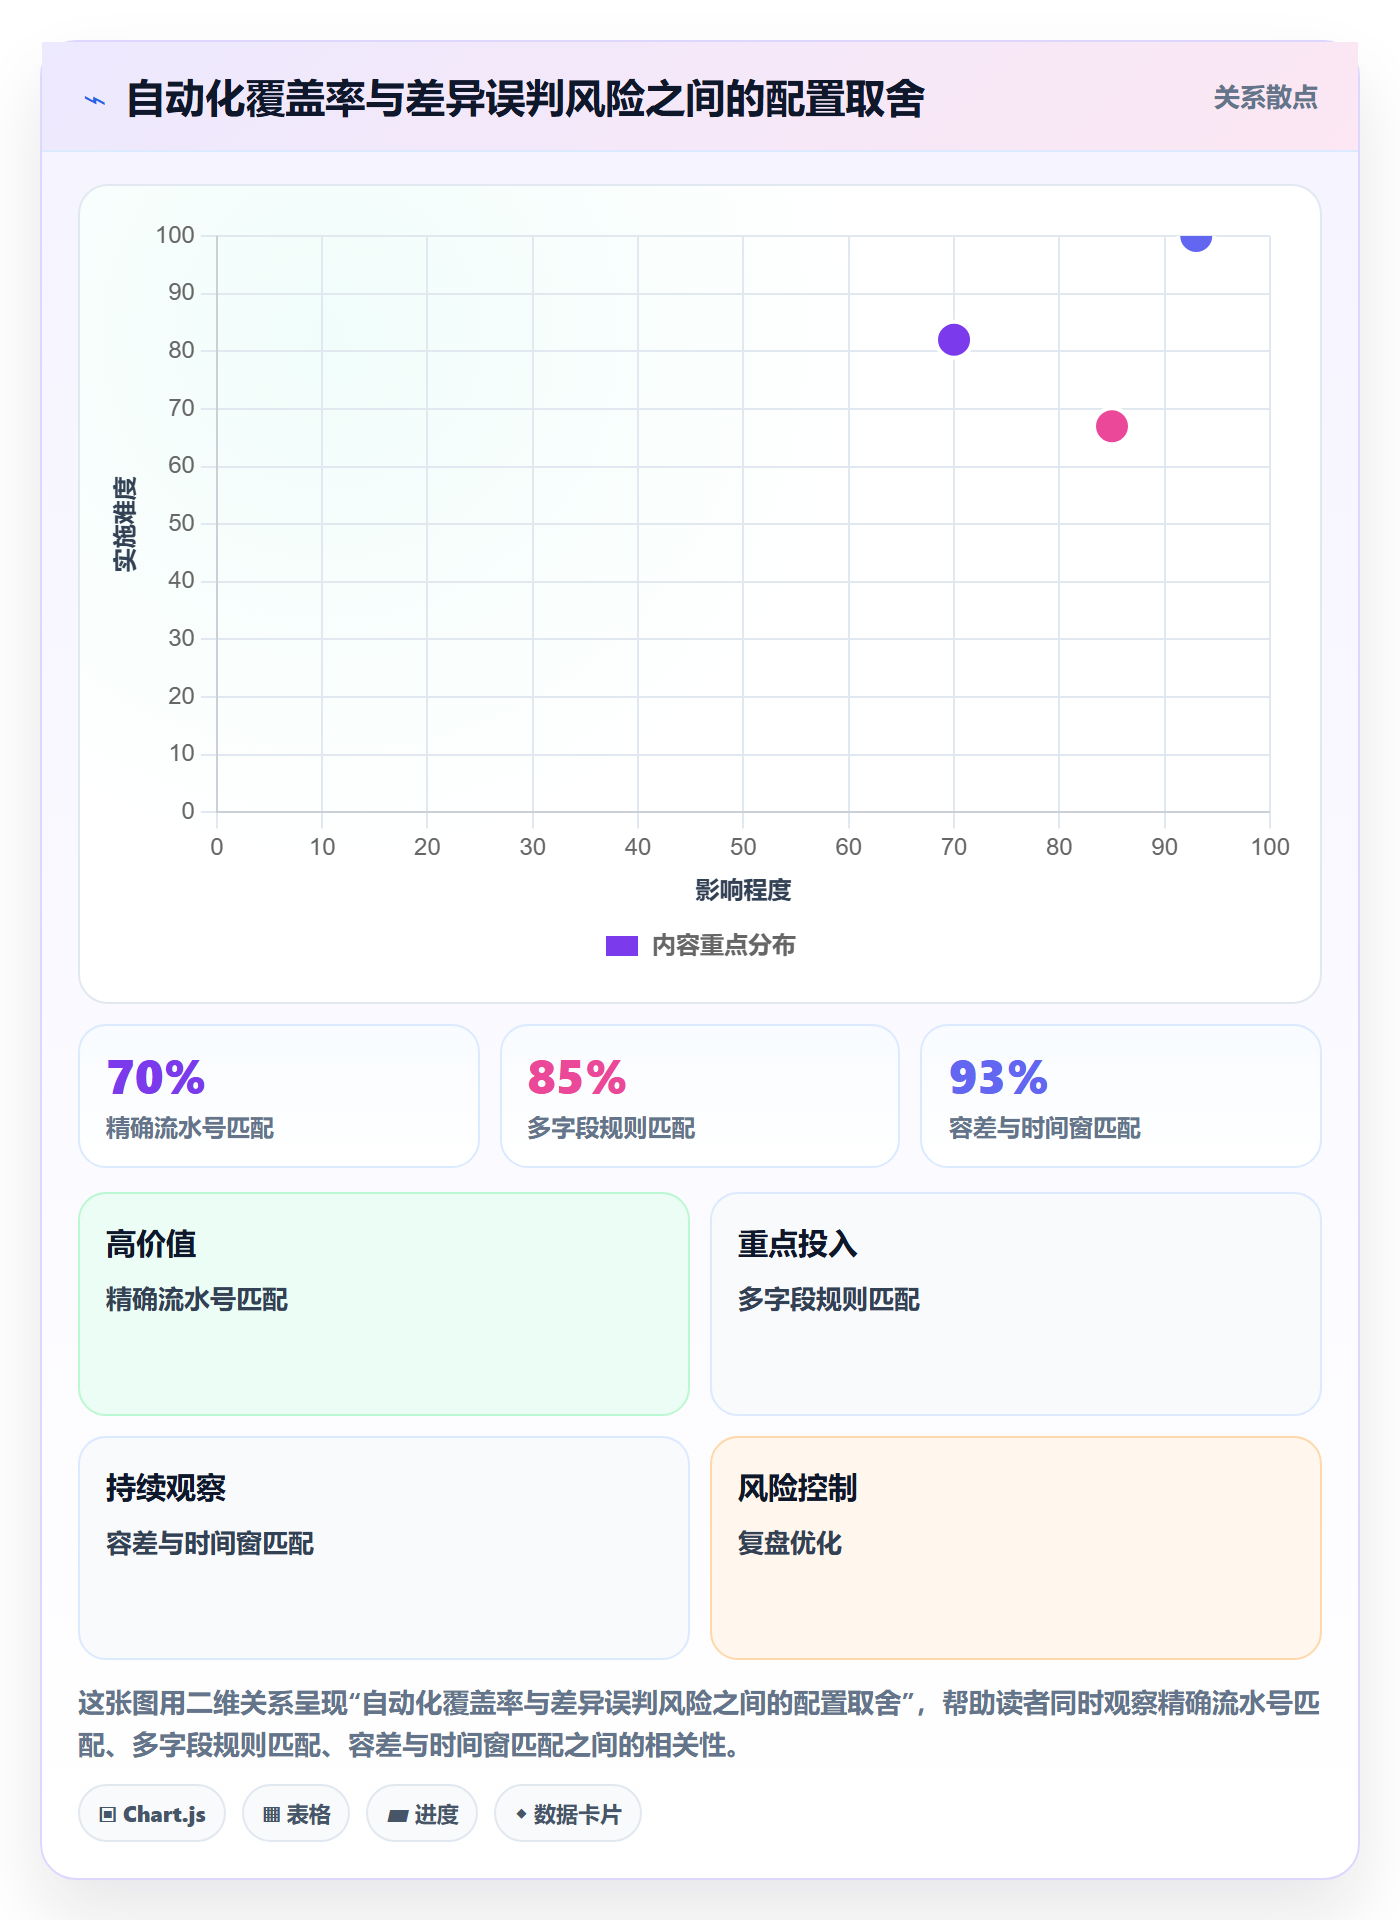Click the Chart.js chip's square icon

[108, 1815]
